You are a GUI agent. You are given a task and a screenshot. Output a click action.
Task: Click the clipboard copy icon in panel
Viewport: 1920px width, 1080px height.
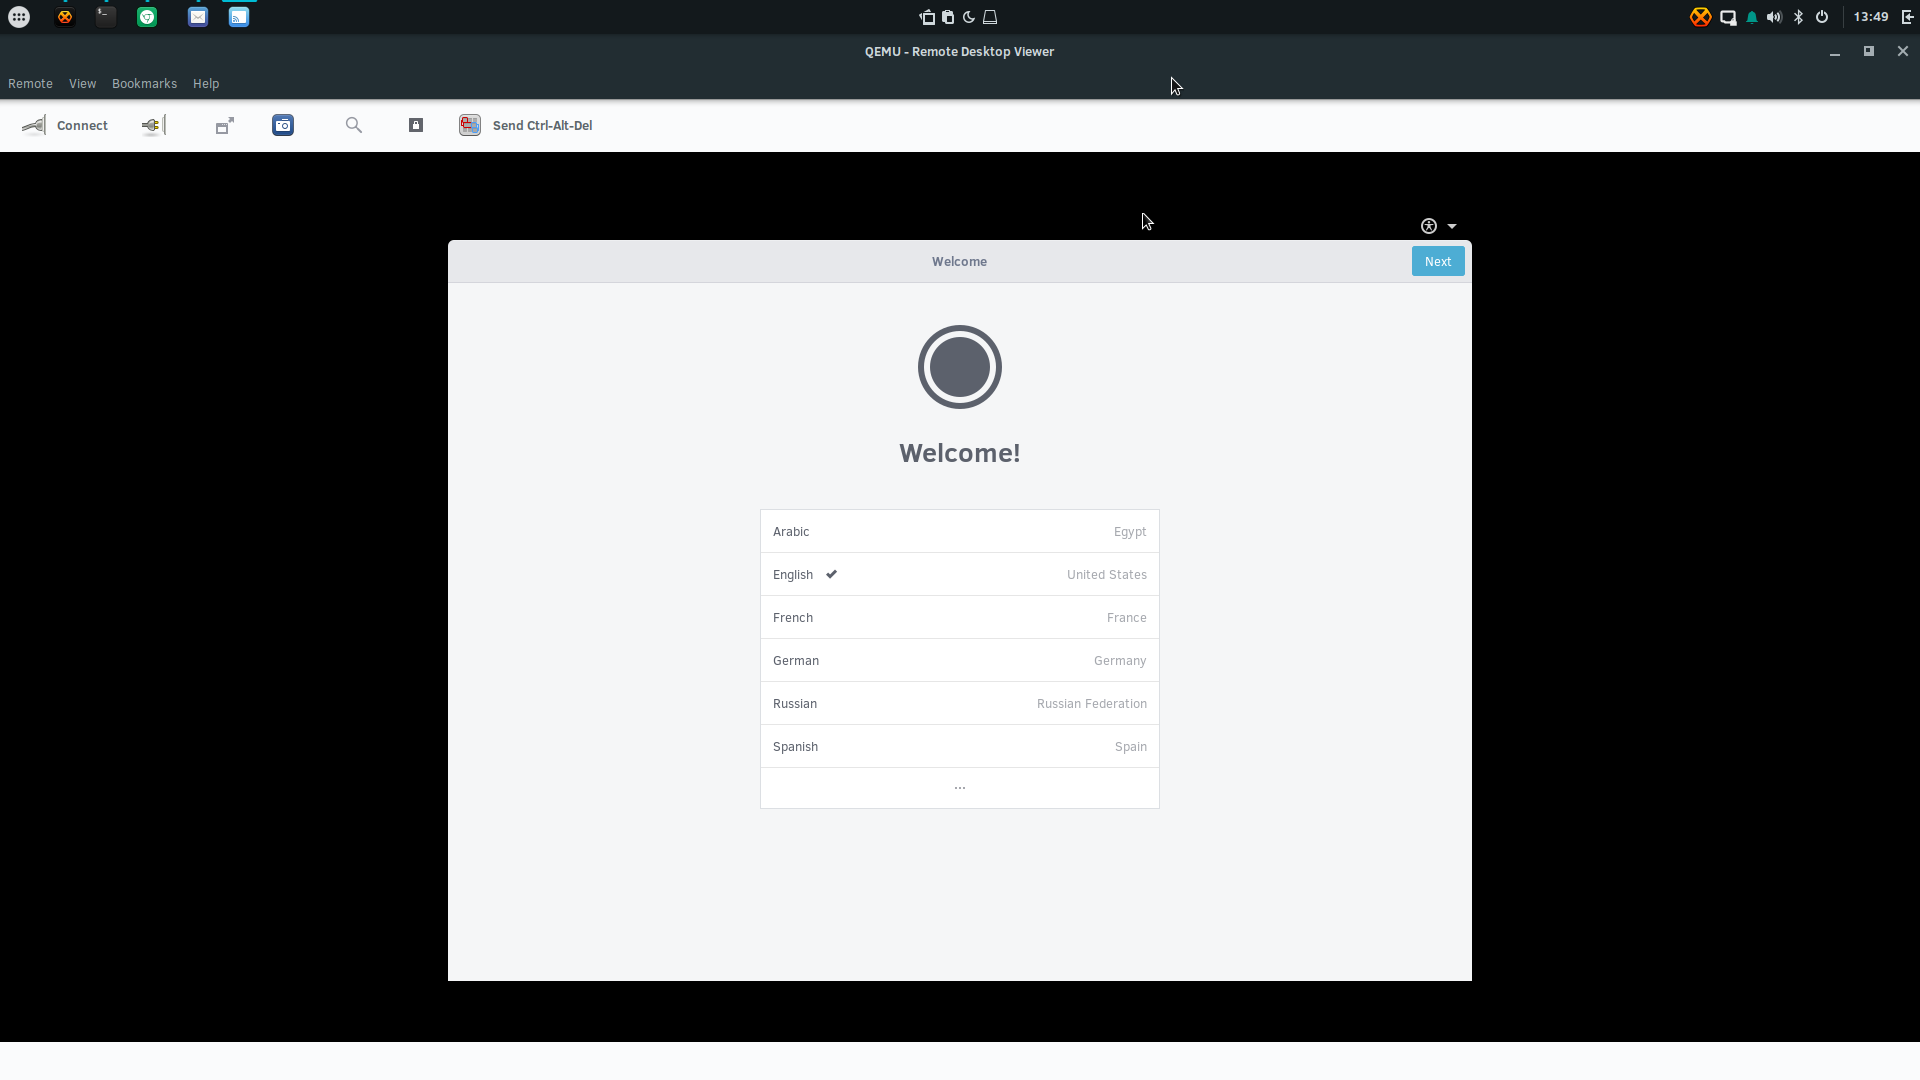pos(927,17)
